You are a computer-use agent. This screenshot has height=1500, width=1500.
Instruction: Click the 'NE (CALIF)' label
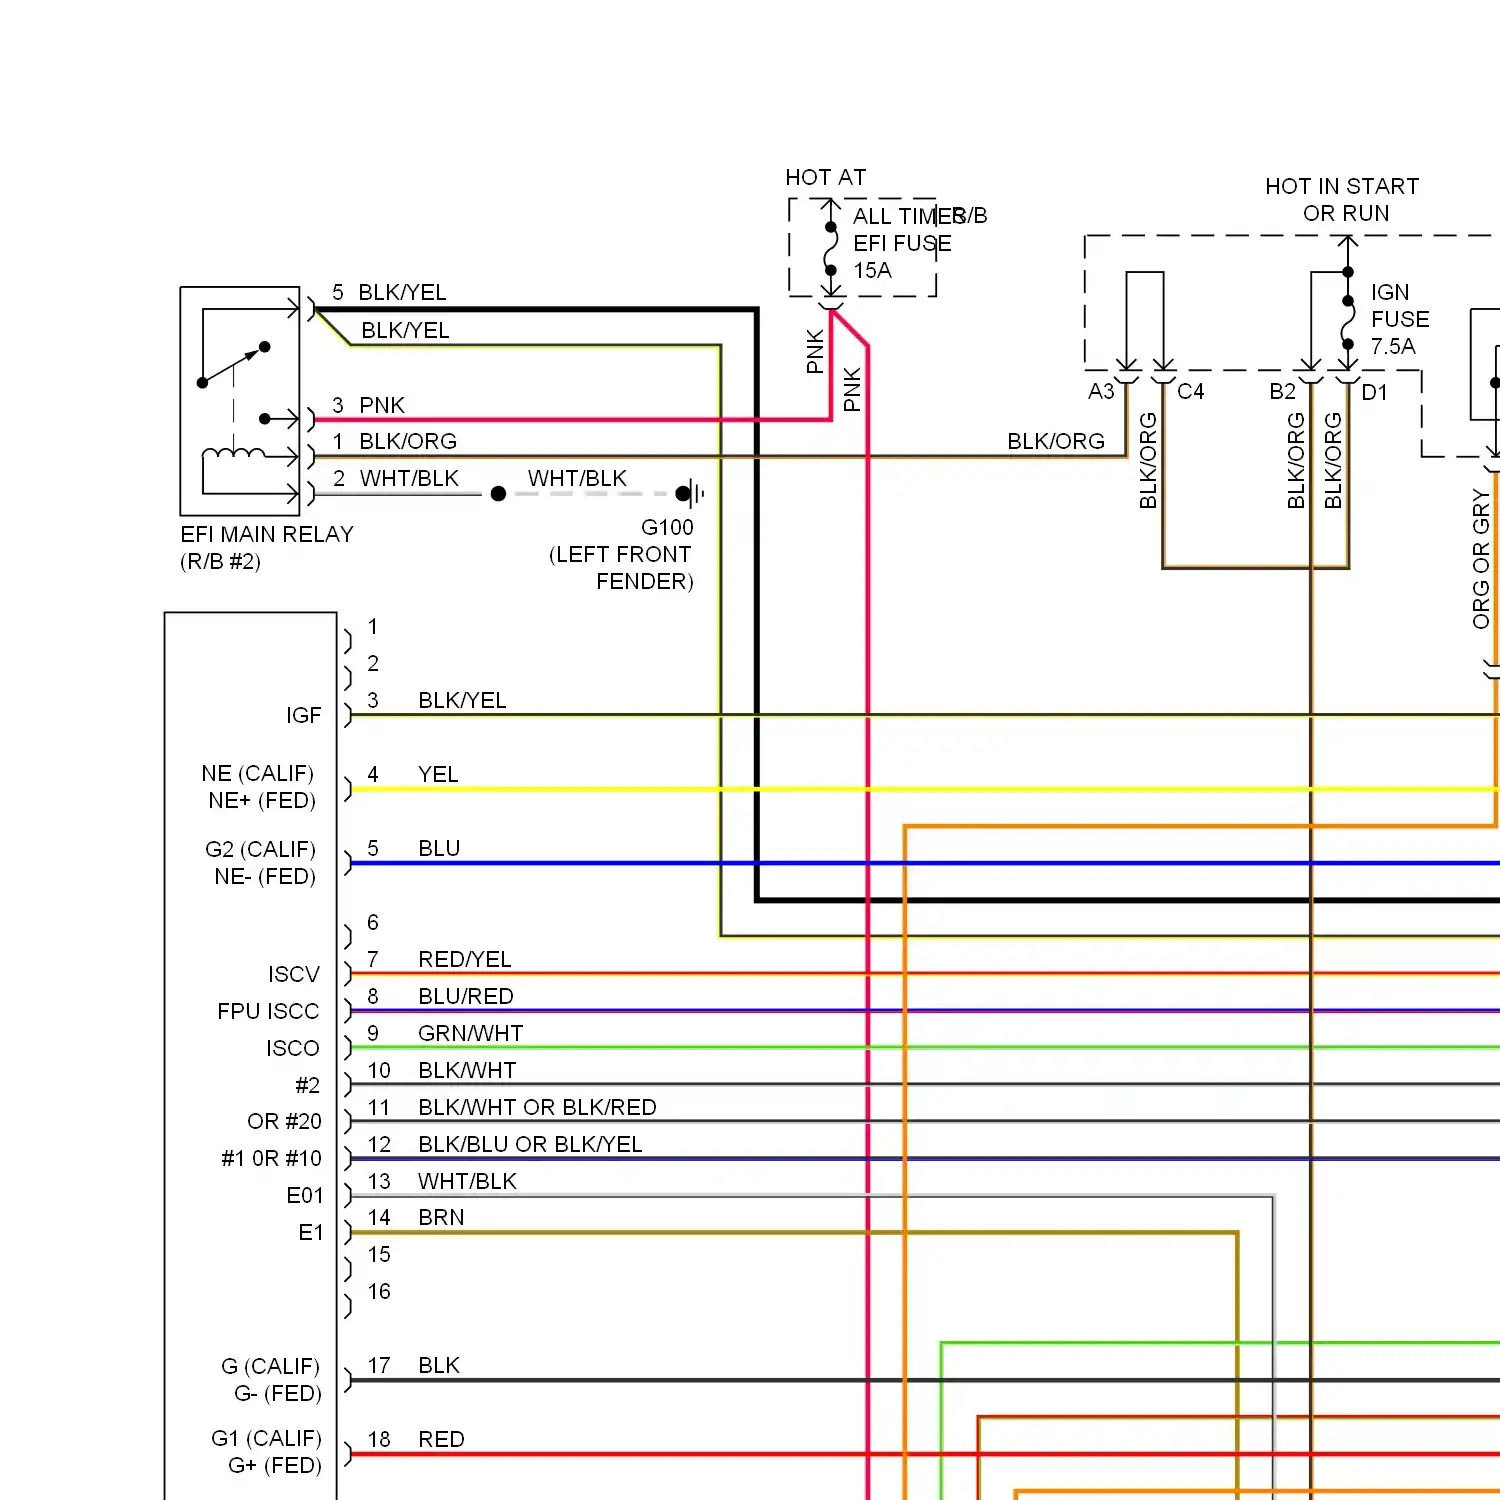pyautogui.click(x=258, y=774)
